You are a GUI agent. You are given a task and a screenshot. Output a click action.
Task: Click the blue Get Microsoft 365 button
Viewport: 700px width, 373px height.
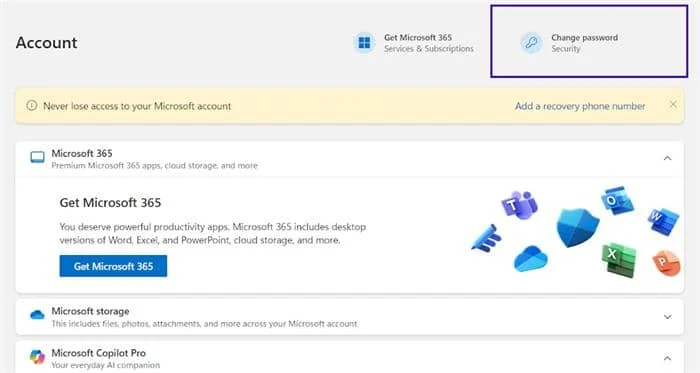click(x=113, y=266)
